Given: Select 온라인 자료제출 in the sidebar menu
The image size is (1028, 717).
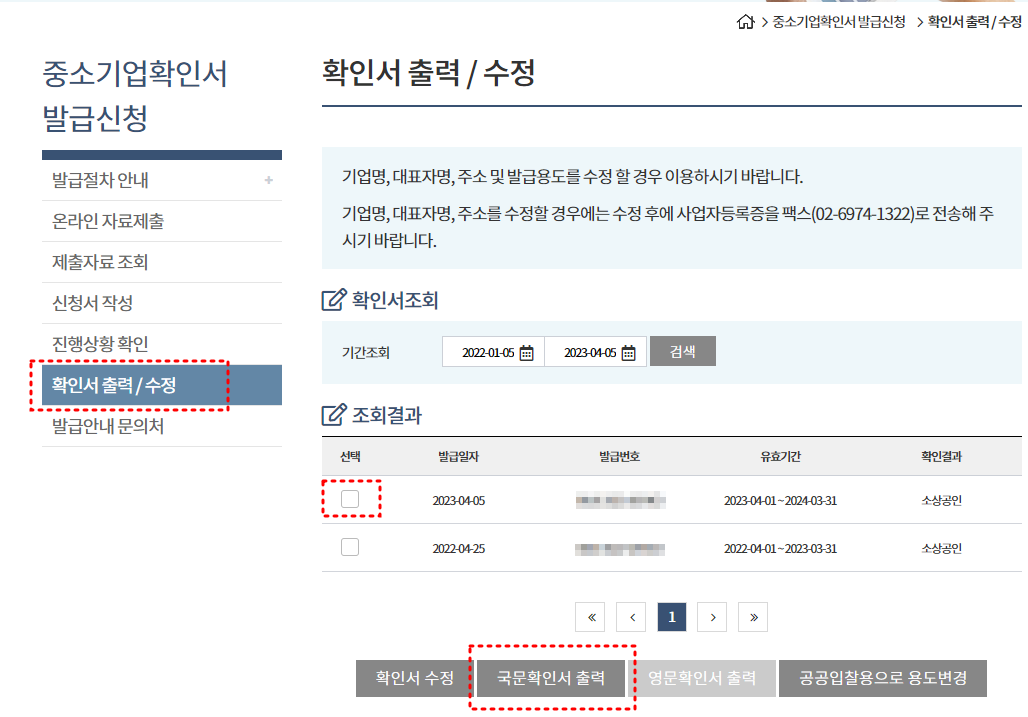Looking at the screenshot, I should [110, 221].
